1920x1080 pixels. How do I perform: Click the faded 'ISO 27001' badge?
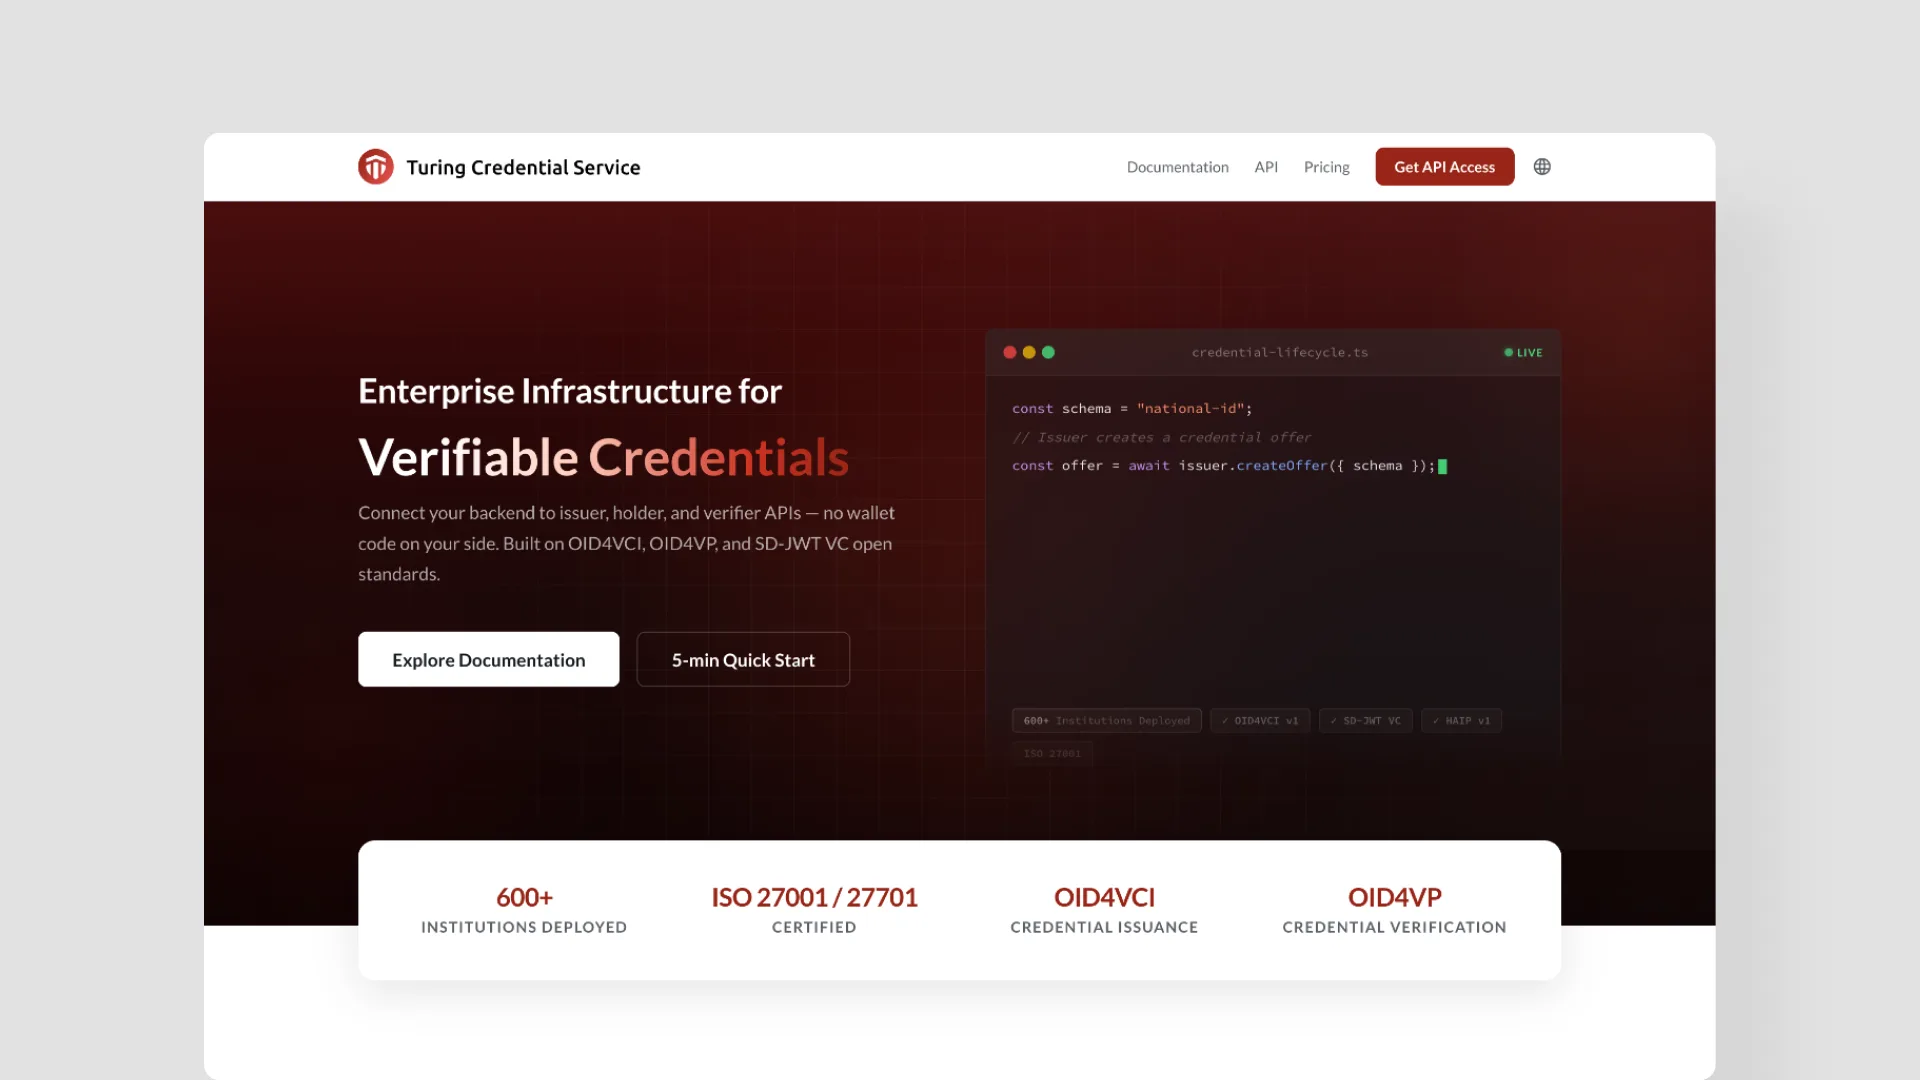tap(1052, 754)
